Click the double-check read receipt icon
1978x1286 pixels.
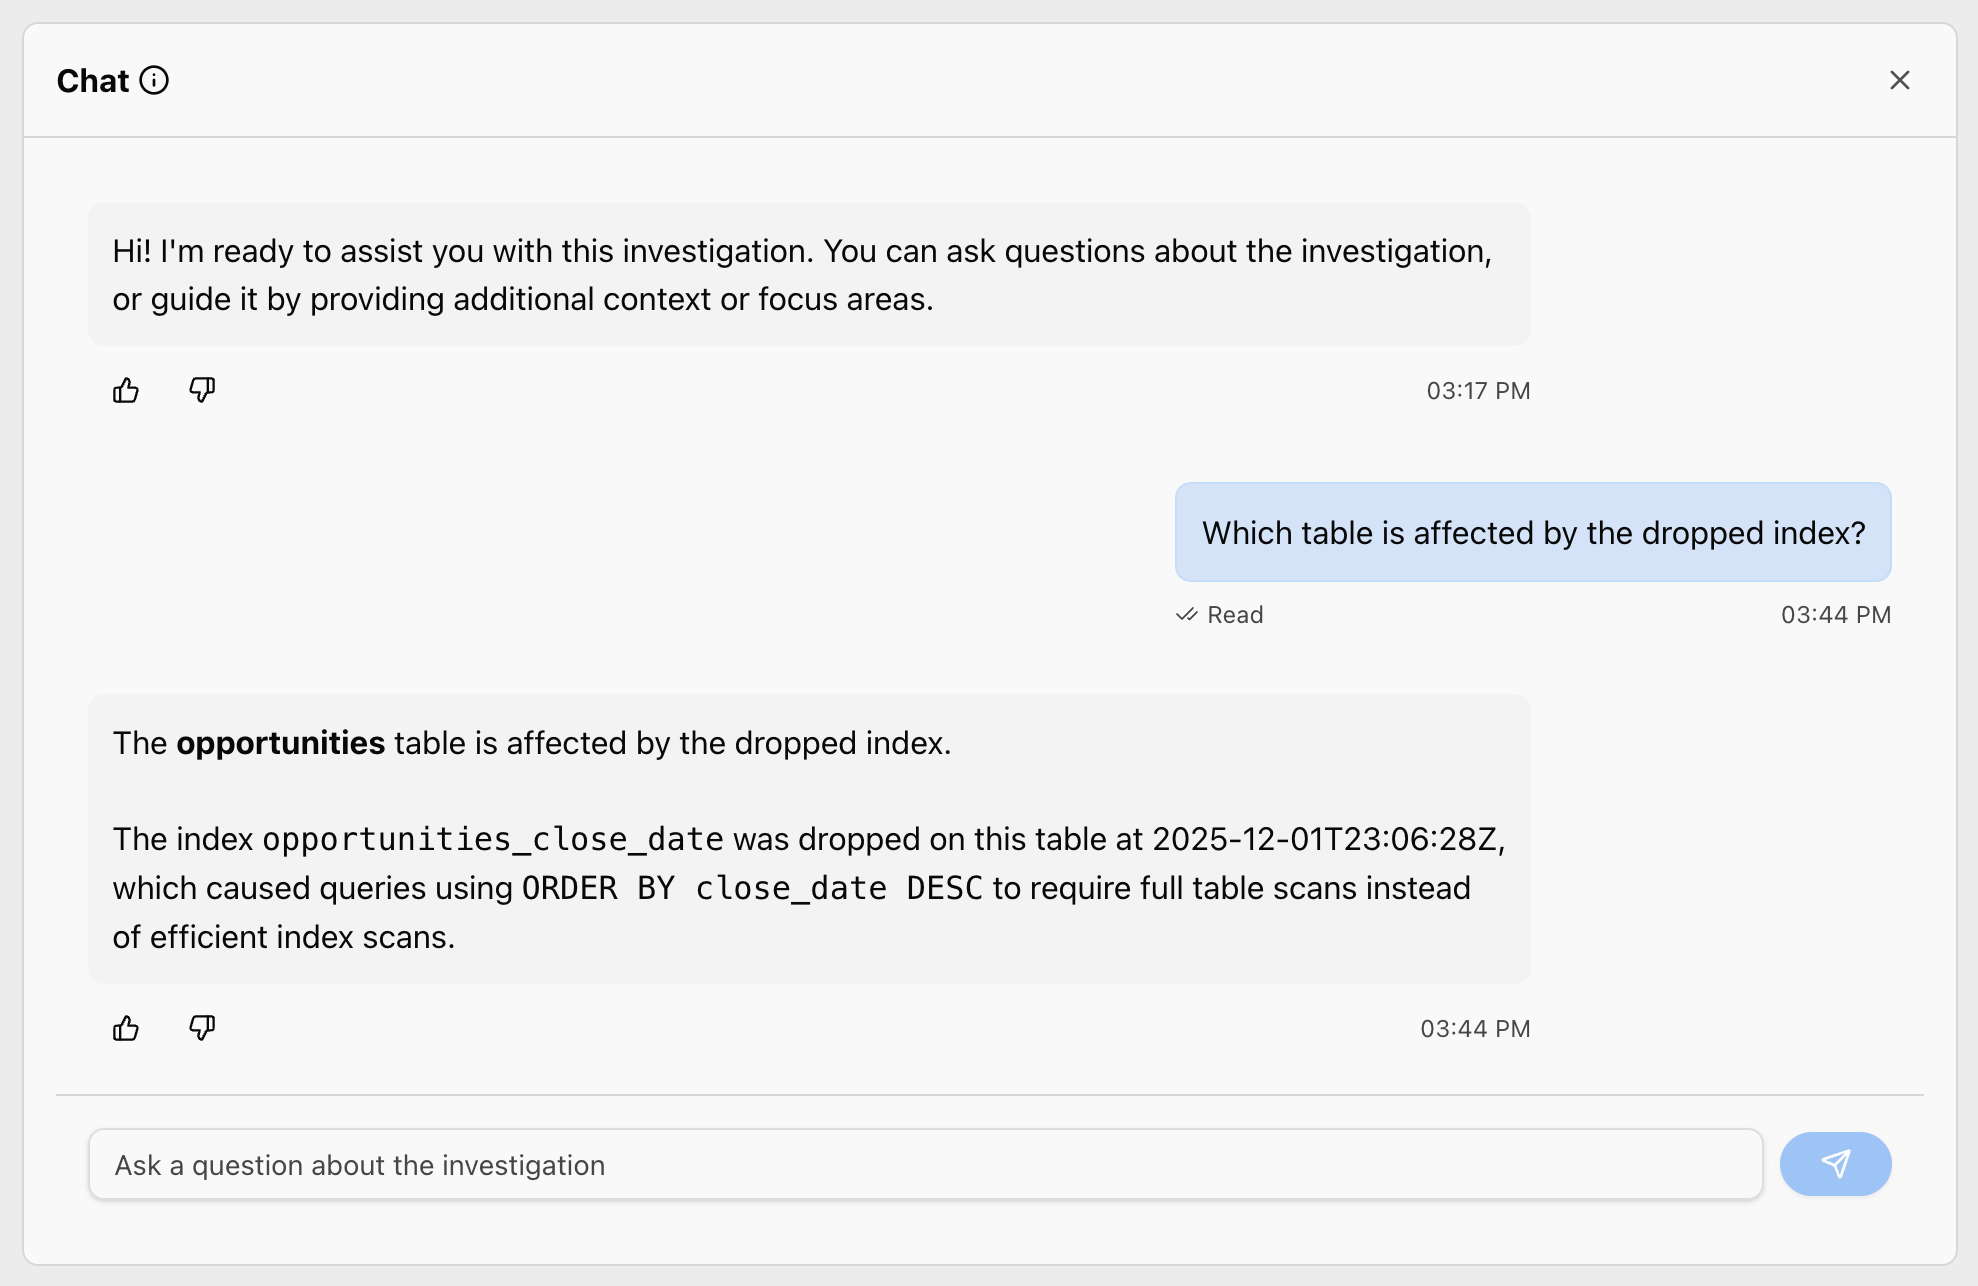[1186, 615]
